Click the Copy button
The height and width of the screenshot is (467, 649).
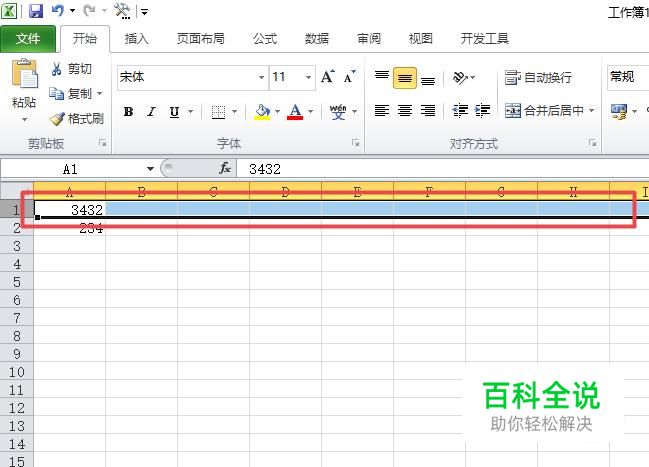coord(70,94)
